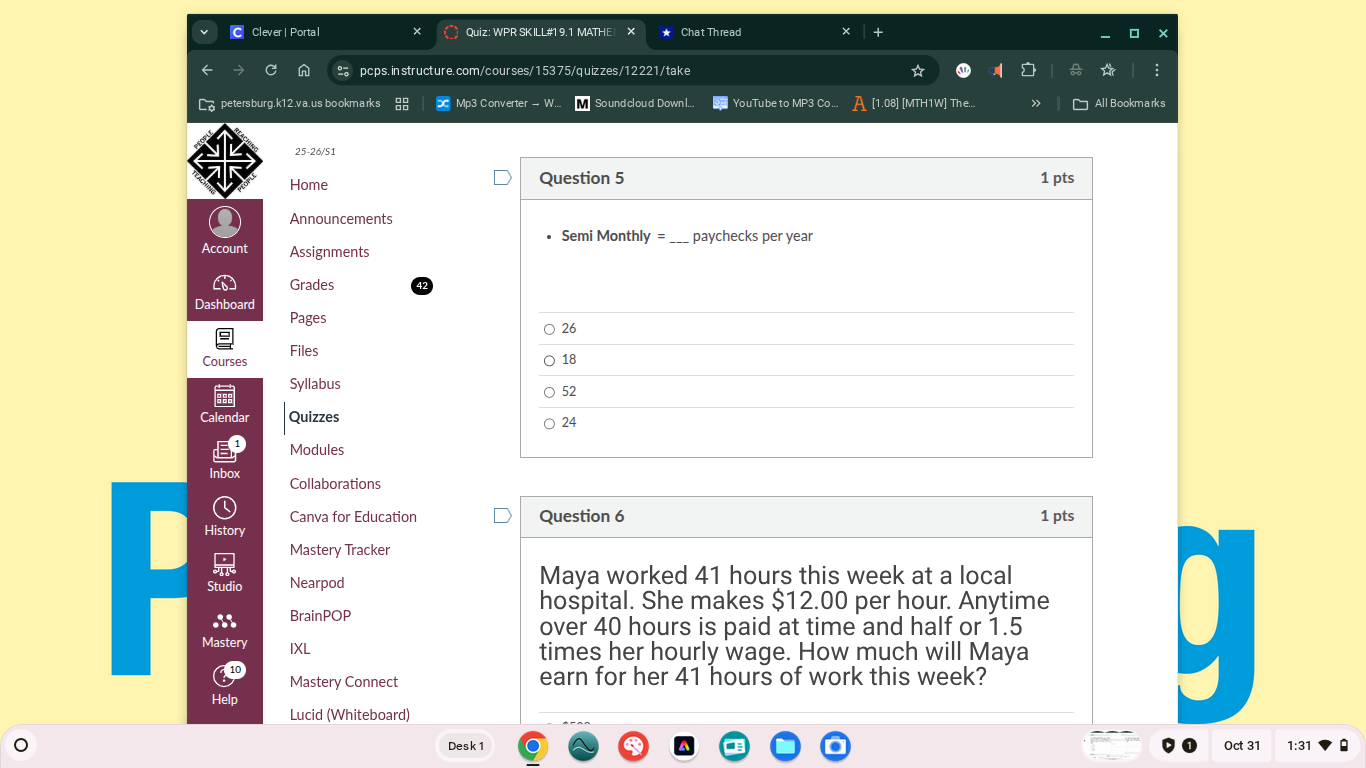Screen dimensions: 1366x768
Task: Open the apps grid shortcut in bookmarks bar
Action: tap(402, 103)
